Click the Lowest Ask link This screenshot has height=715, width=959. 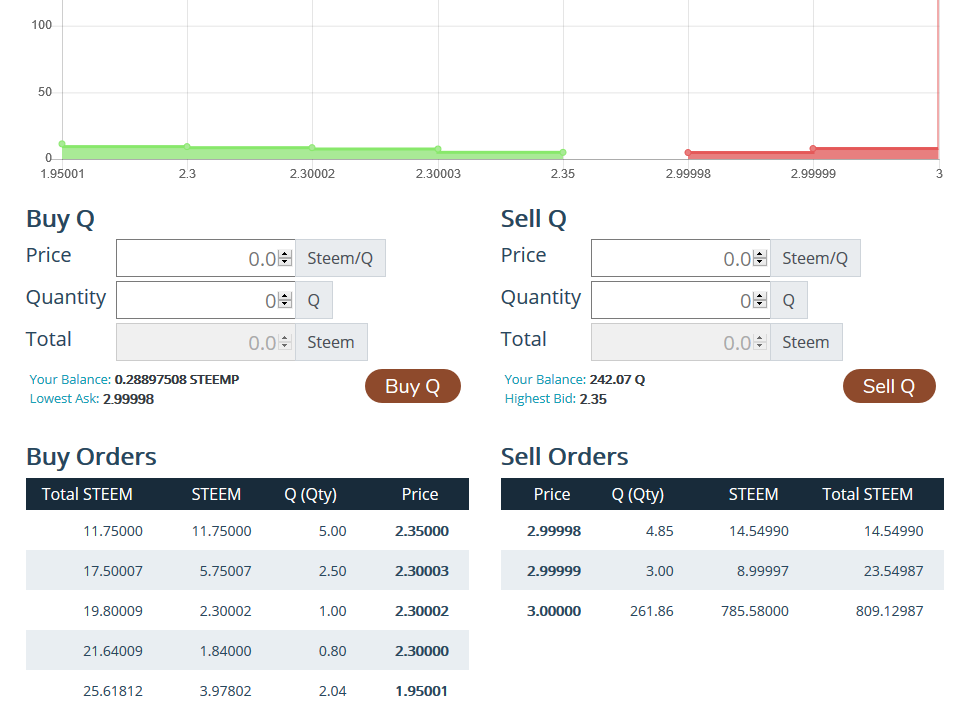click(64, 399)
